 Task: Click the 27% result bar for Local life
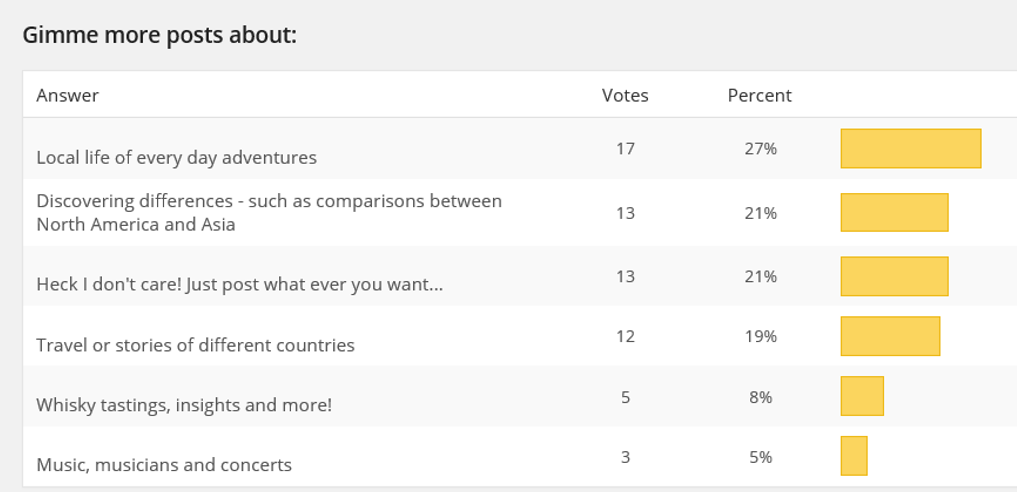tap(910, 149)
